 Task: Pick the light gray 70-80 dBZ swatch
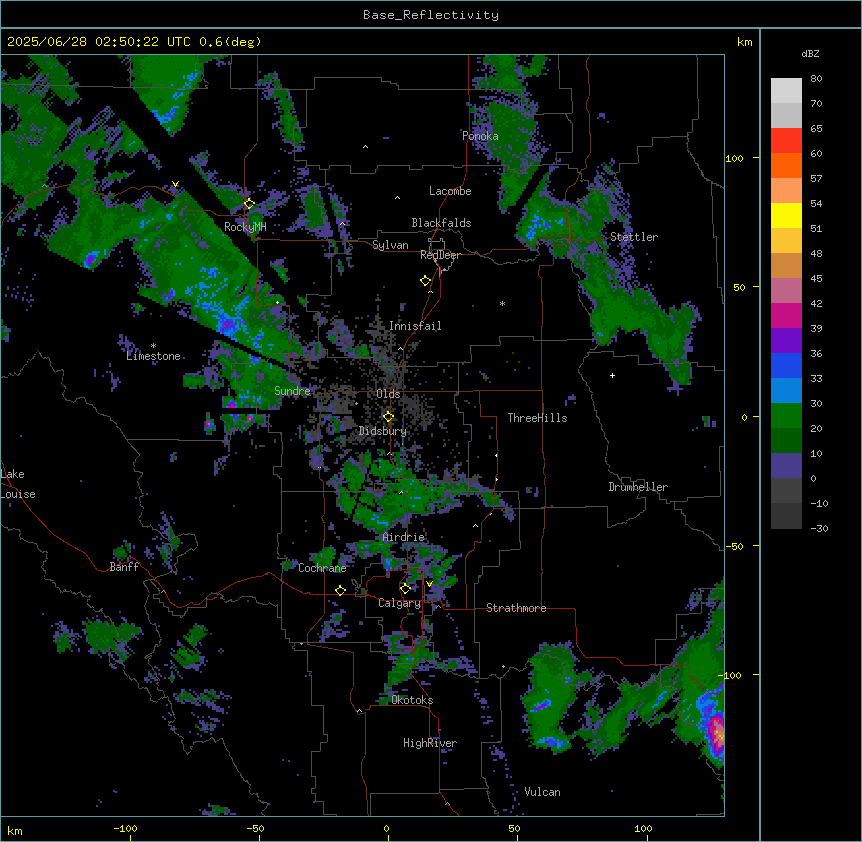786,91
